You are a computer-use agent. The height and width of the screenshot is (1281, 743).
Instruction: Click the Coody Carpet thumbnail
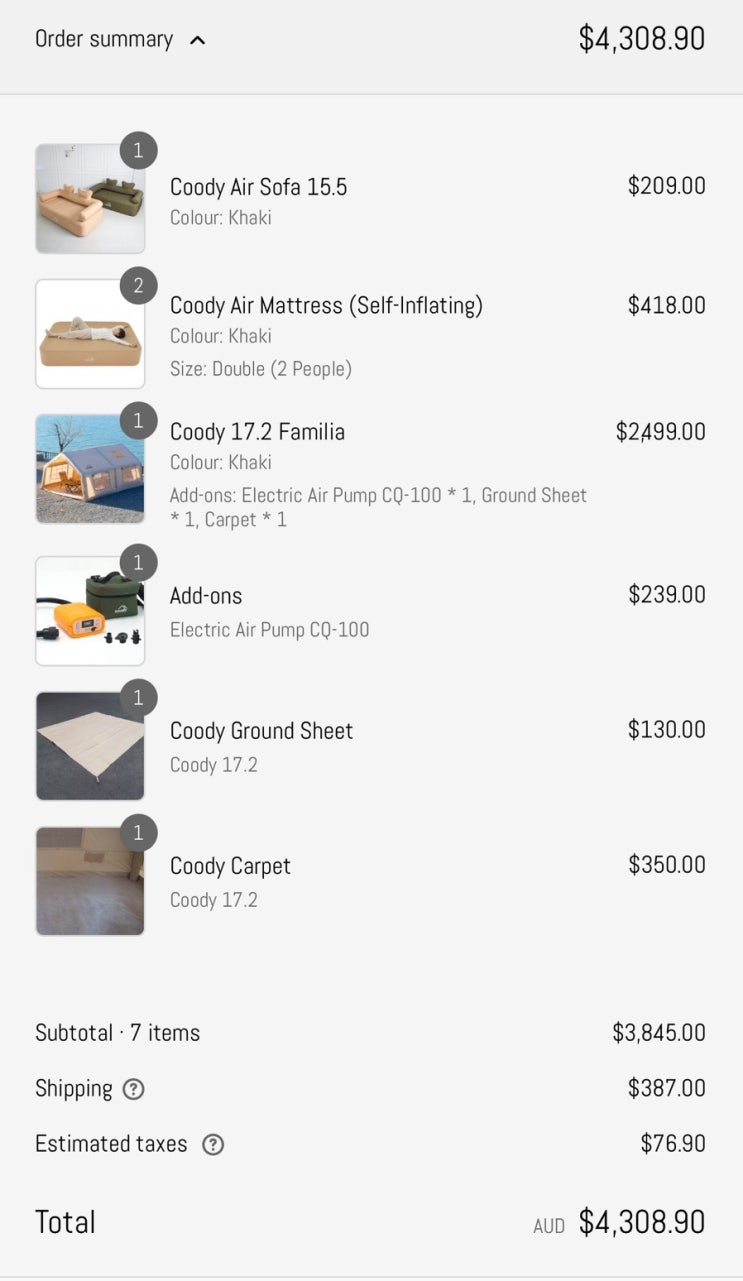(x=90, y=881)
